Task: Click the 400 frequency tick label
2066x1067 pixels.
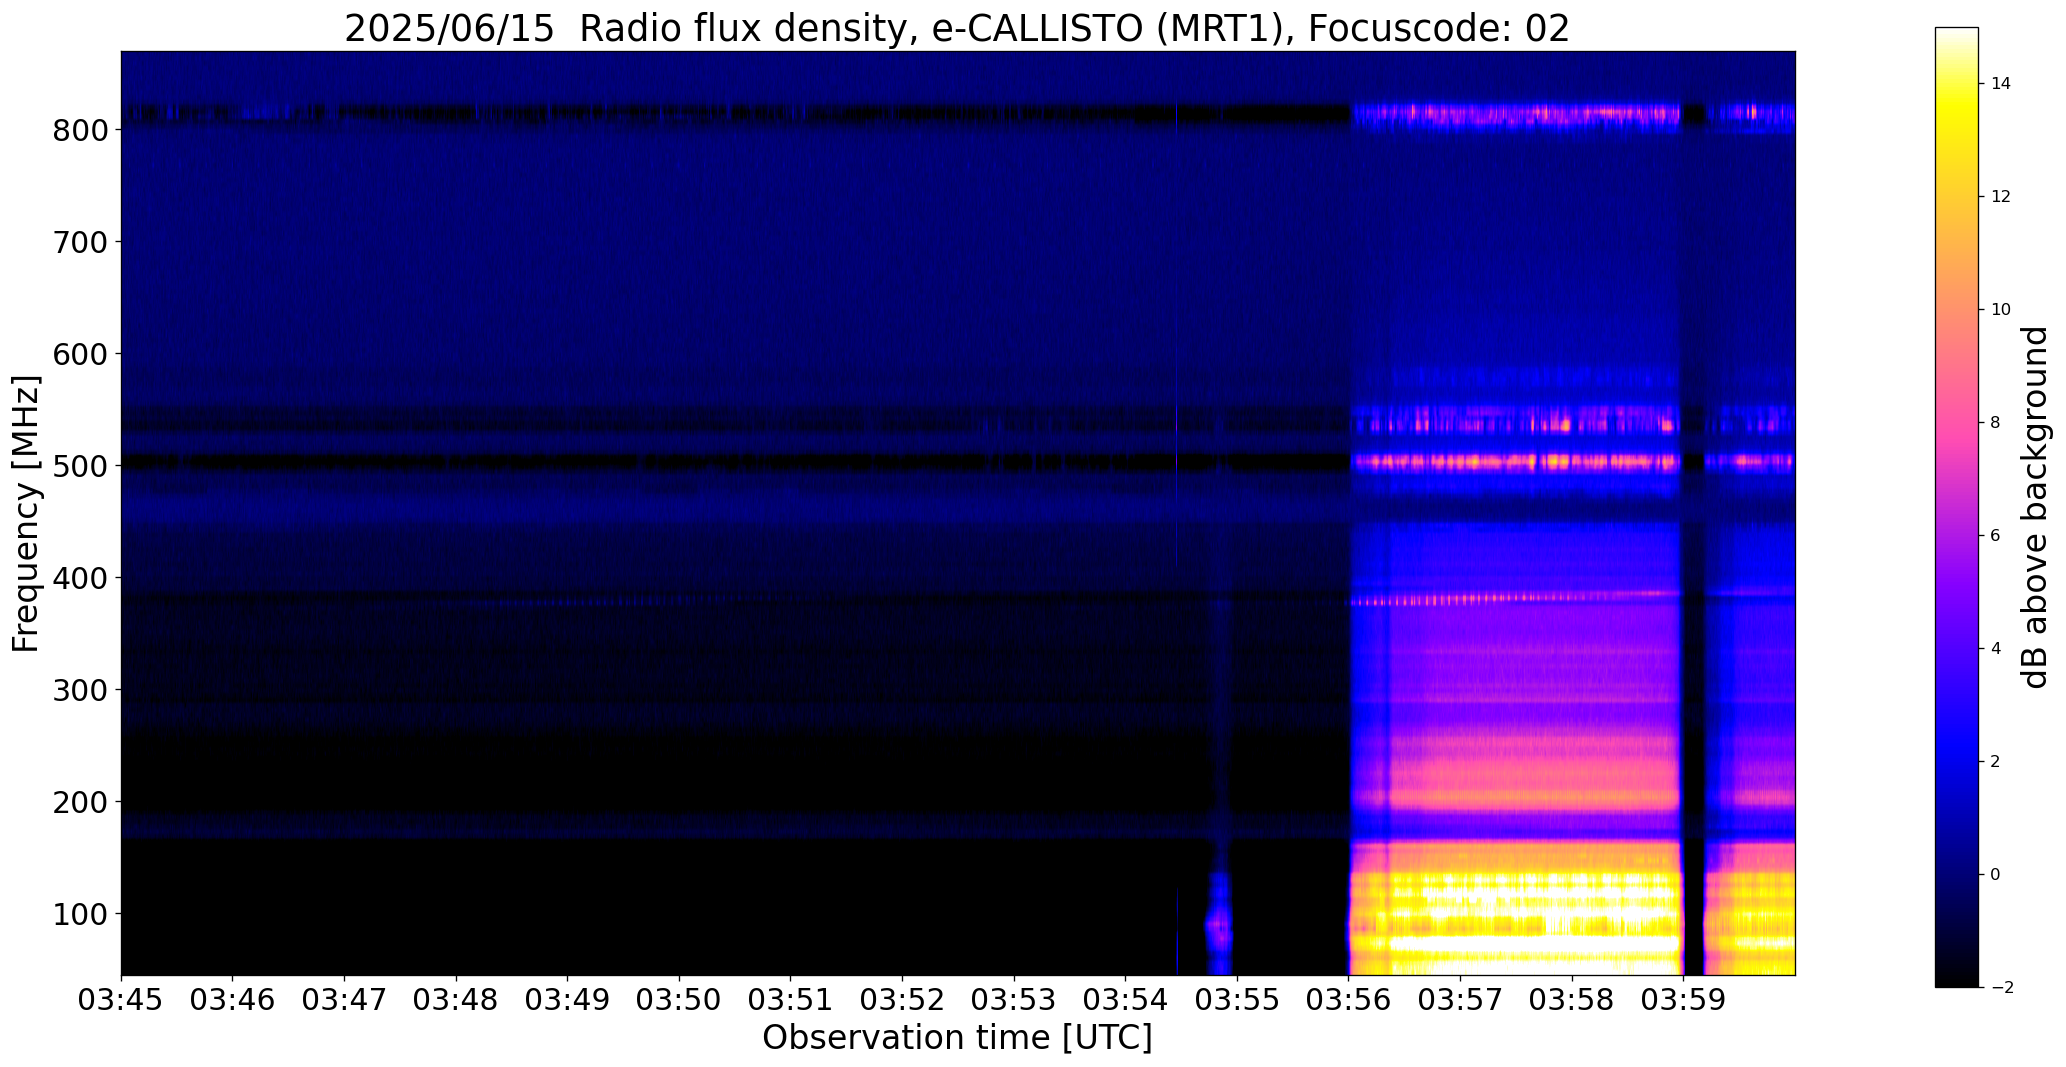Action: [x=78, y=578]
